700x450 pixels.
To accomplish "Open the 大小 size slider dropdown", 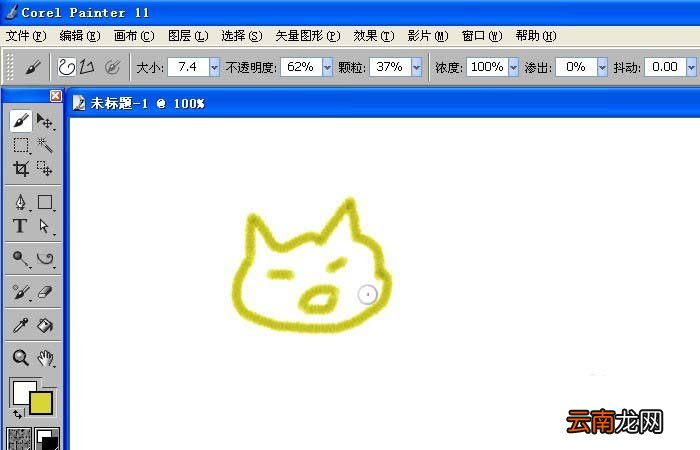I will click(215, 67).
